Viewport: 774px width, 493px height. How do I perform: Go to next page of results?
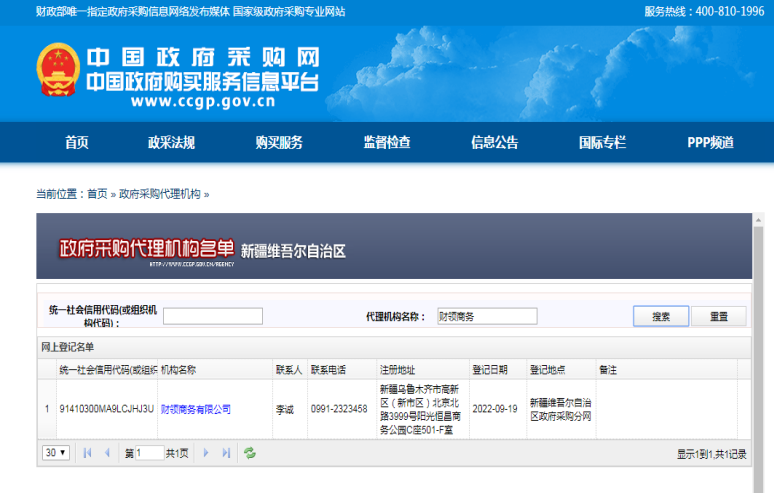(x=207, y=453)
